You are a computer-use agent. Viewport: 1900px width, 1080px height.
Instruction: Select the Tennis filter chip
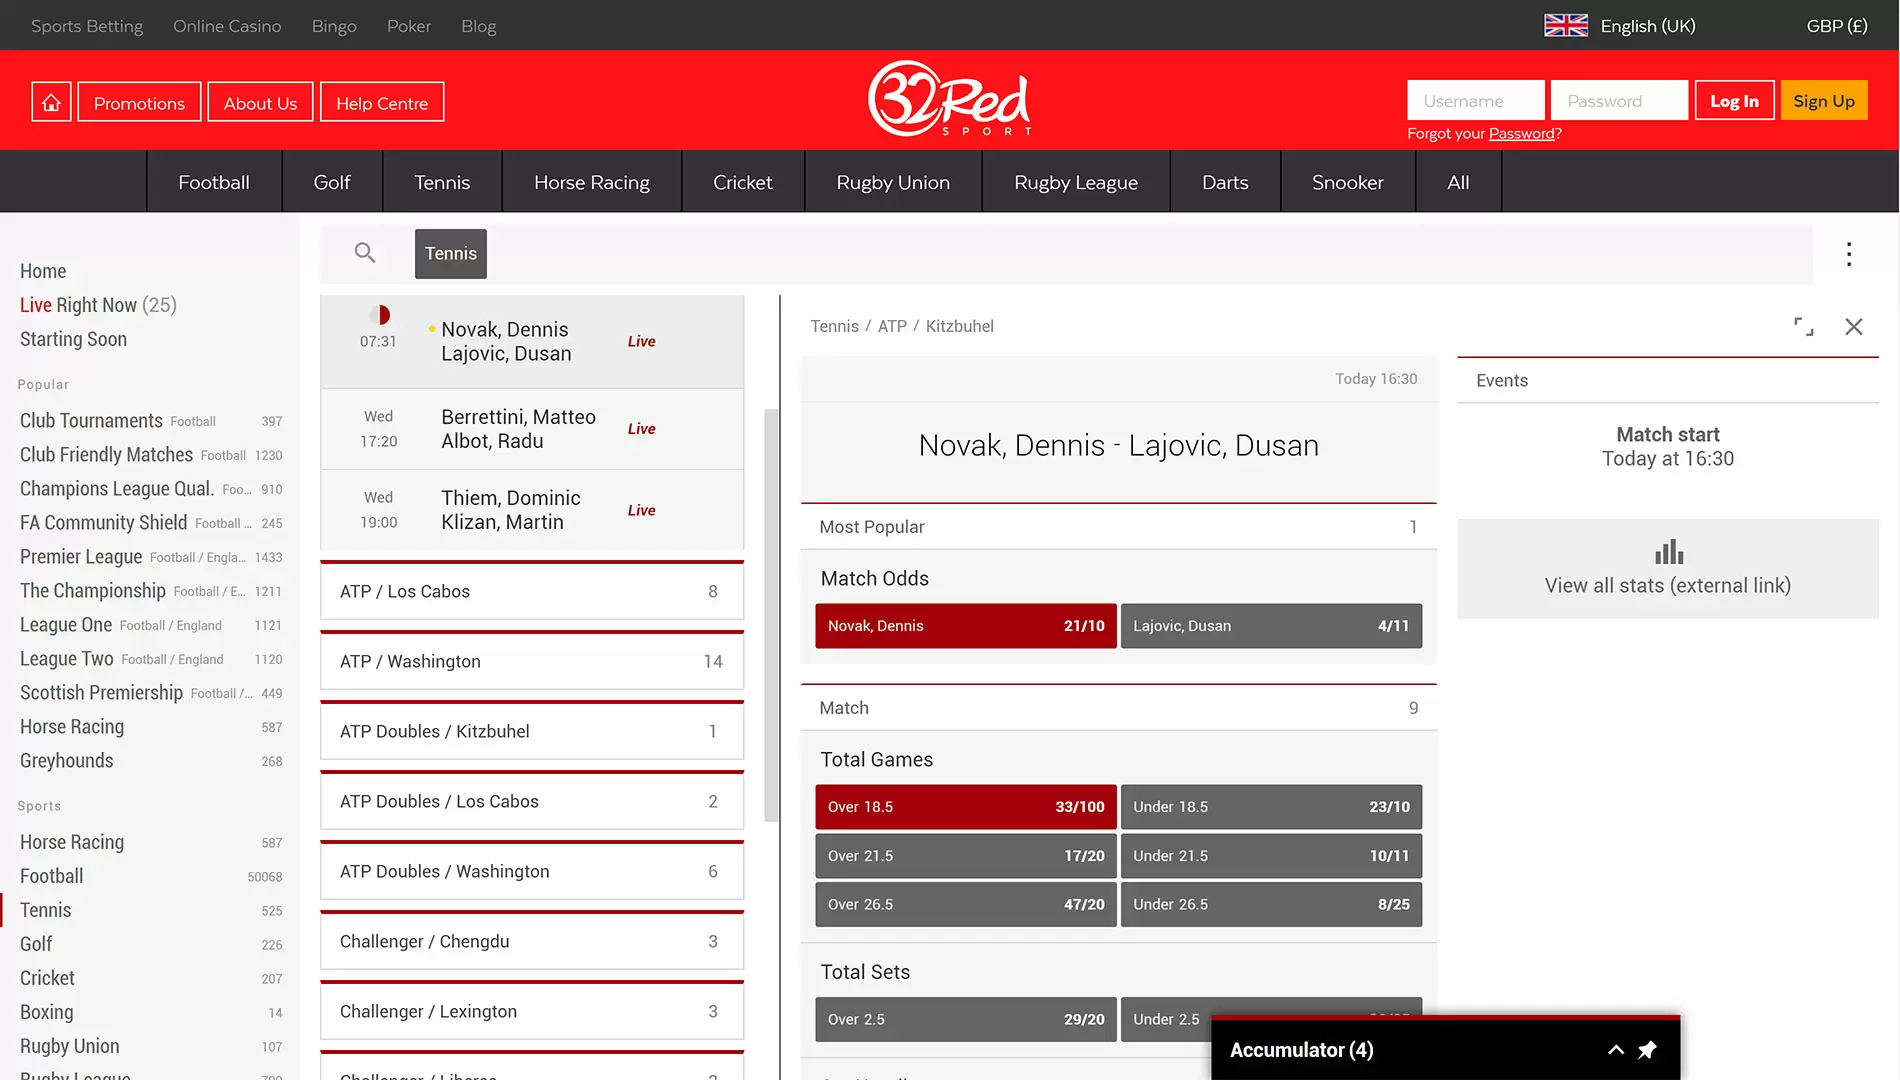click(451, 254)
